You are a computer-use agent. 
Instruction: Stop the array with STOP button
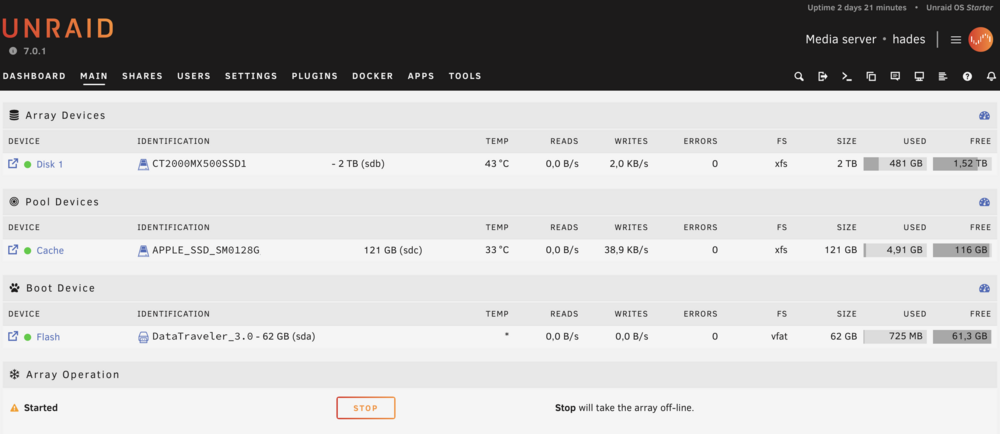[366, 408]
